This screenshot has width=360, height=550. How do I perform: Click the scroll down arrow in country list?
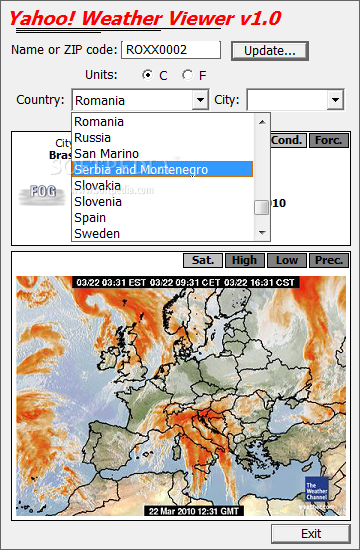click(x=262, y=233)
